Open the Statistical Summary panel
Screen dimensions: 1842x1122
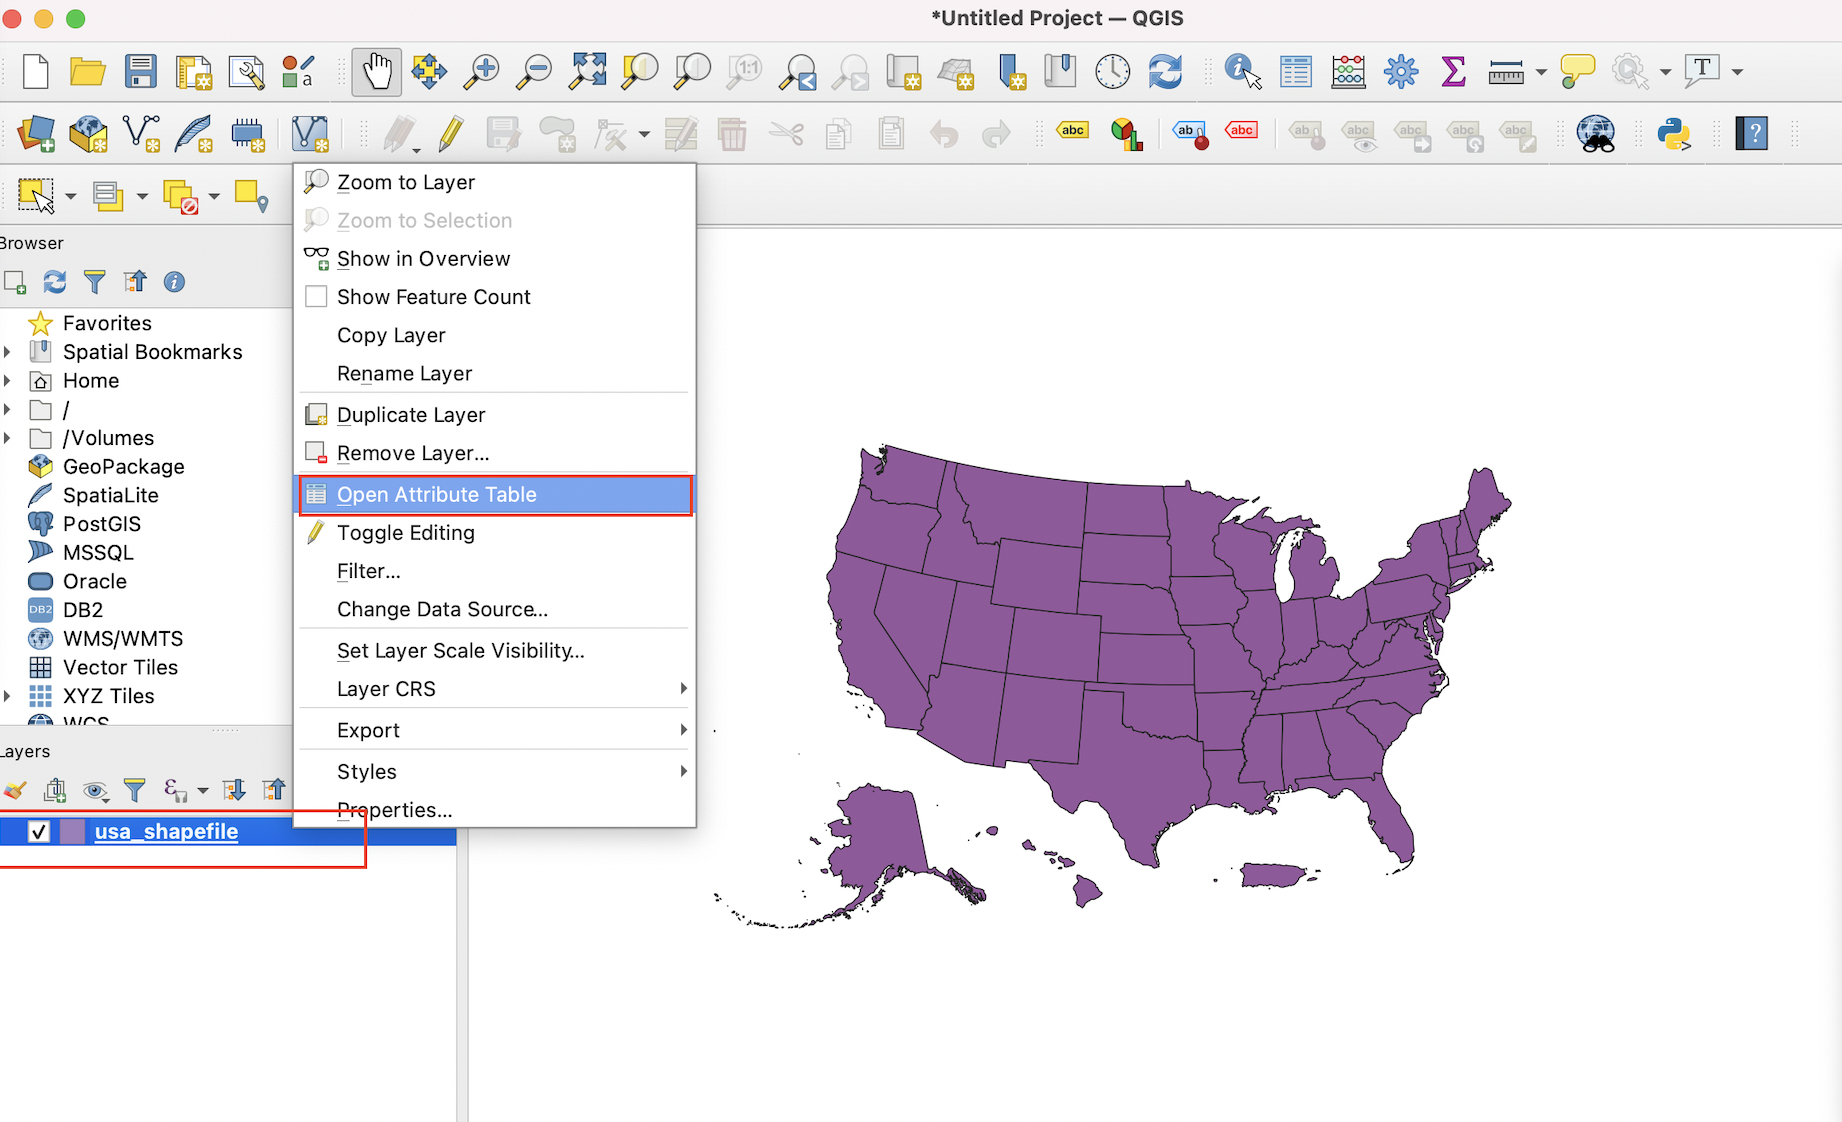[x=1453, y=71]
